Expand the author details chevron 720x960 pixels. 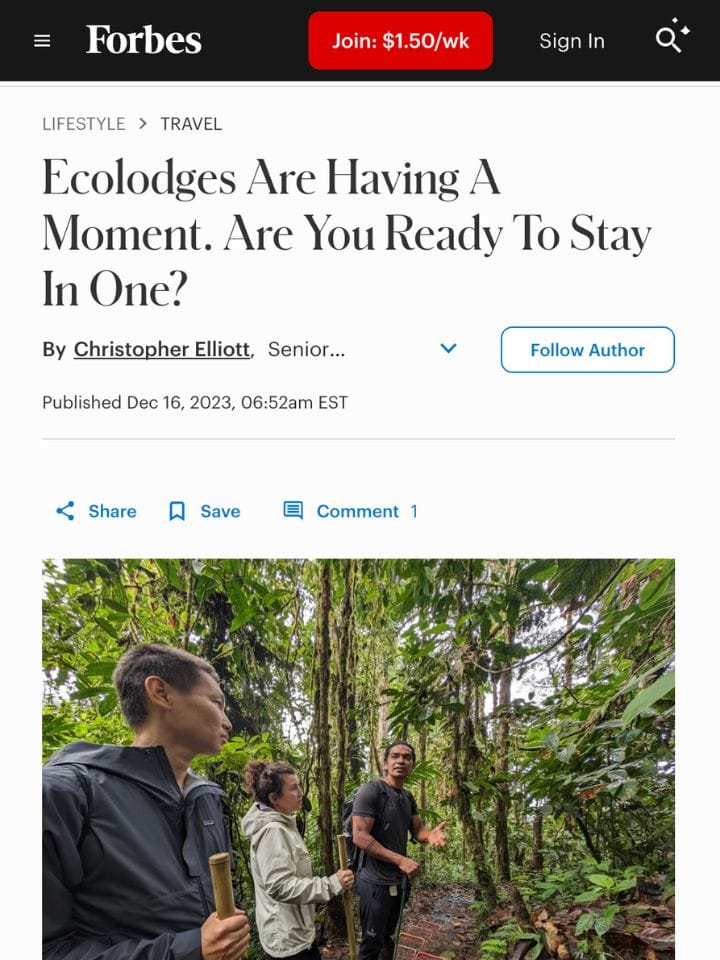point(448,348)
